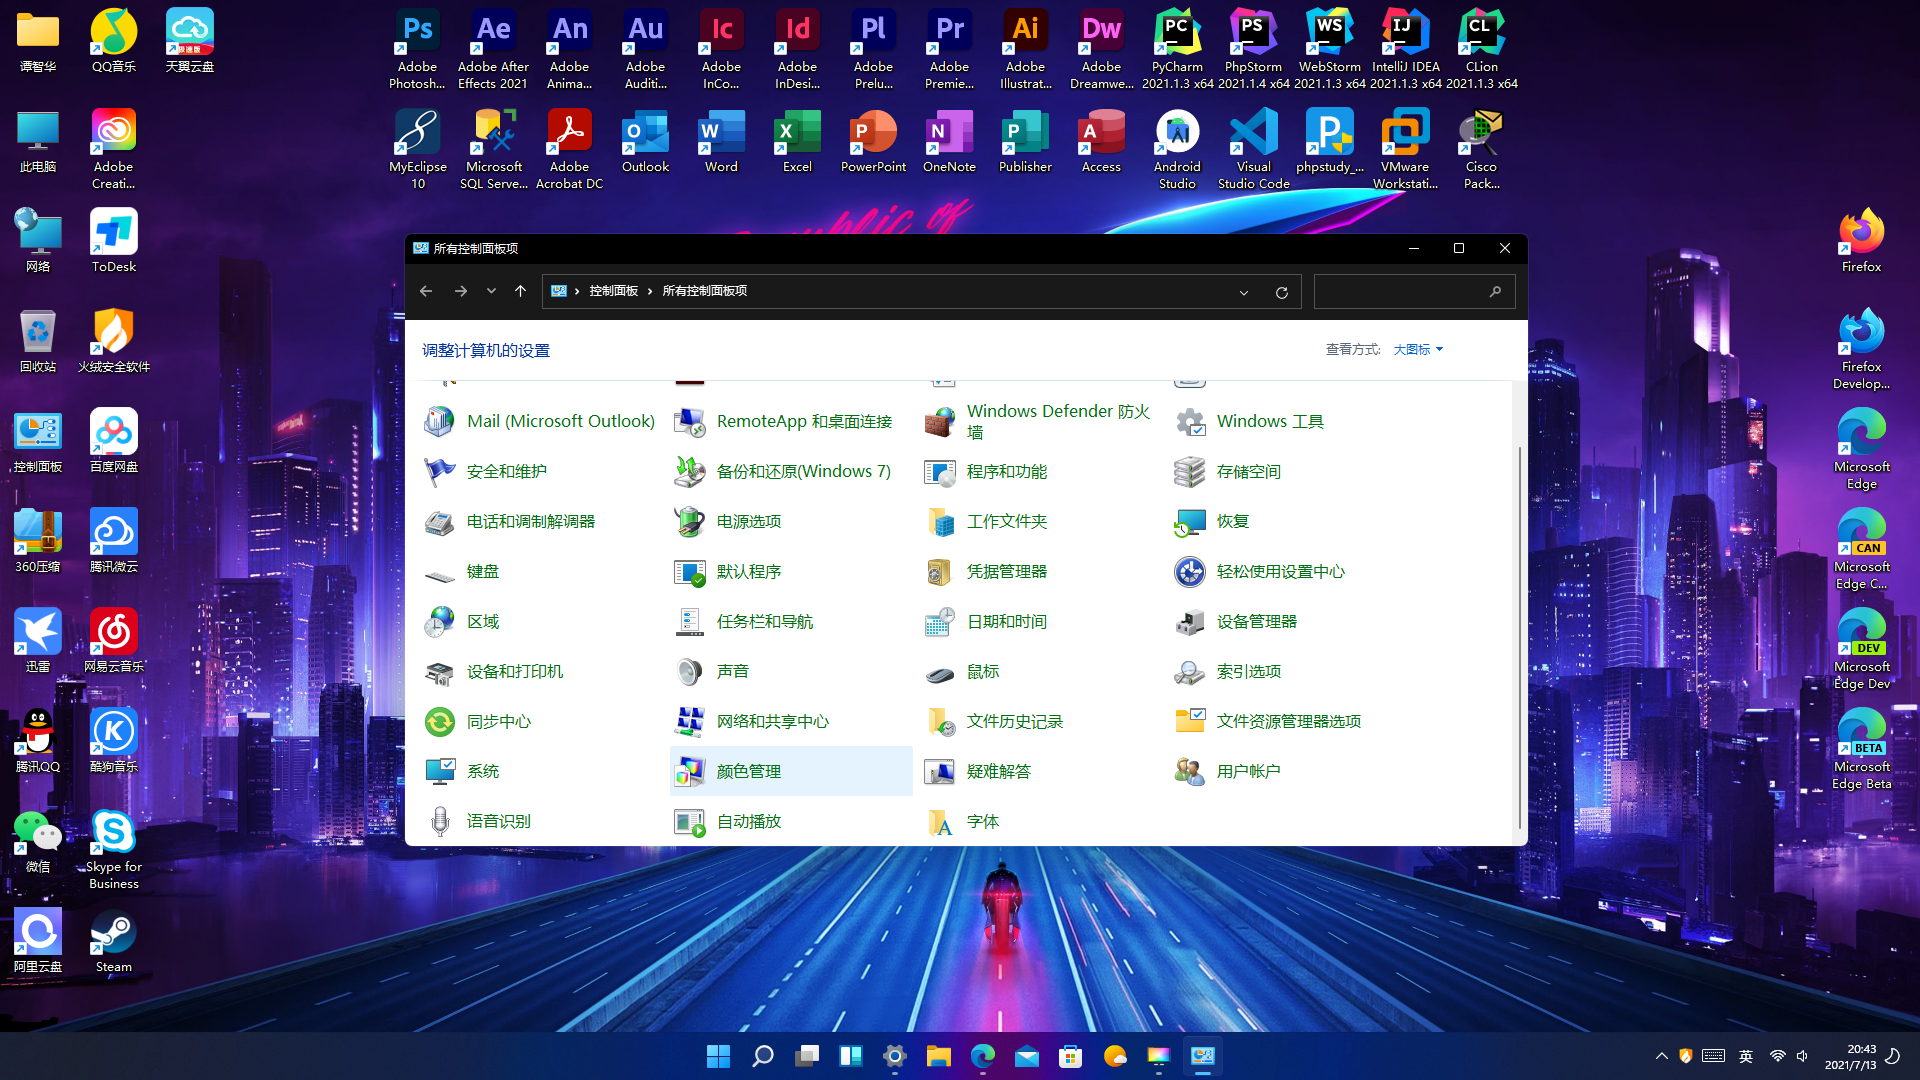Click the refresh button in address bar
The width and height of the screenshot is (1920, 1080).
tap(1281, 292)
